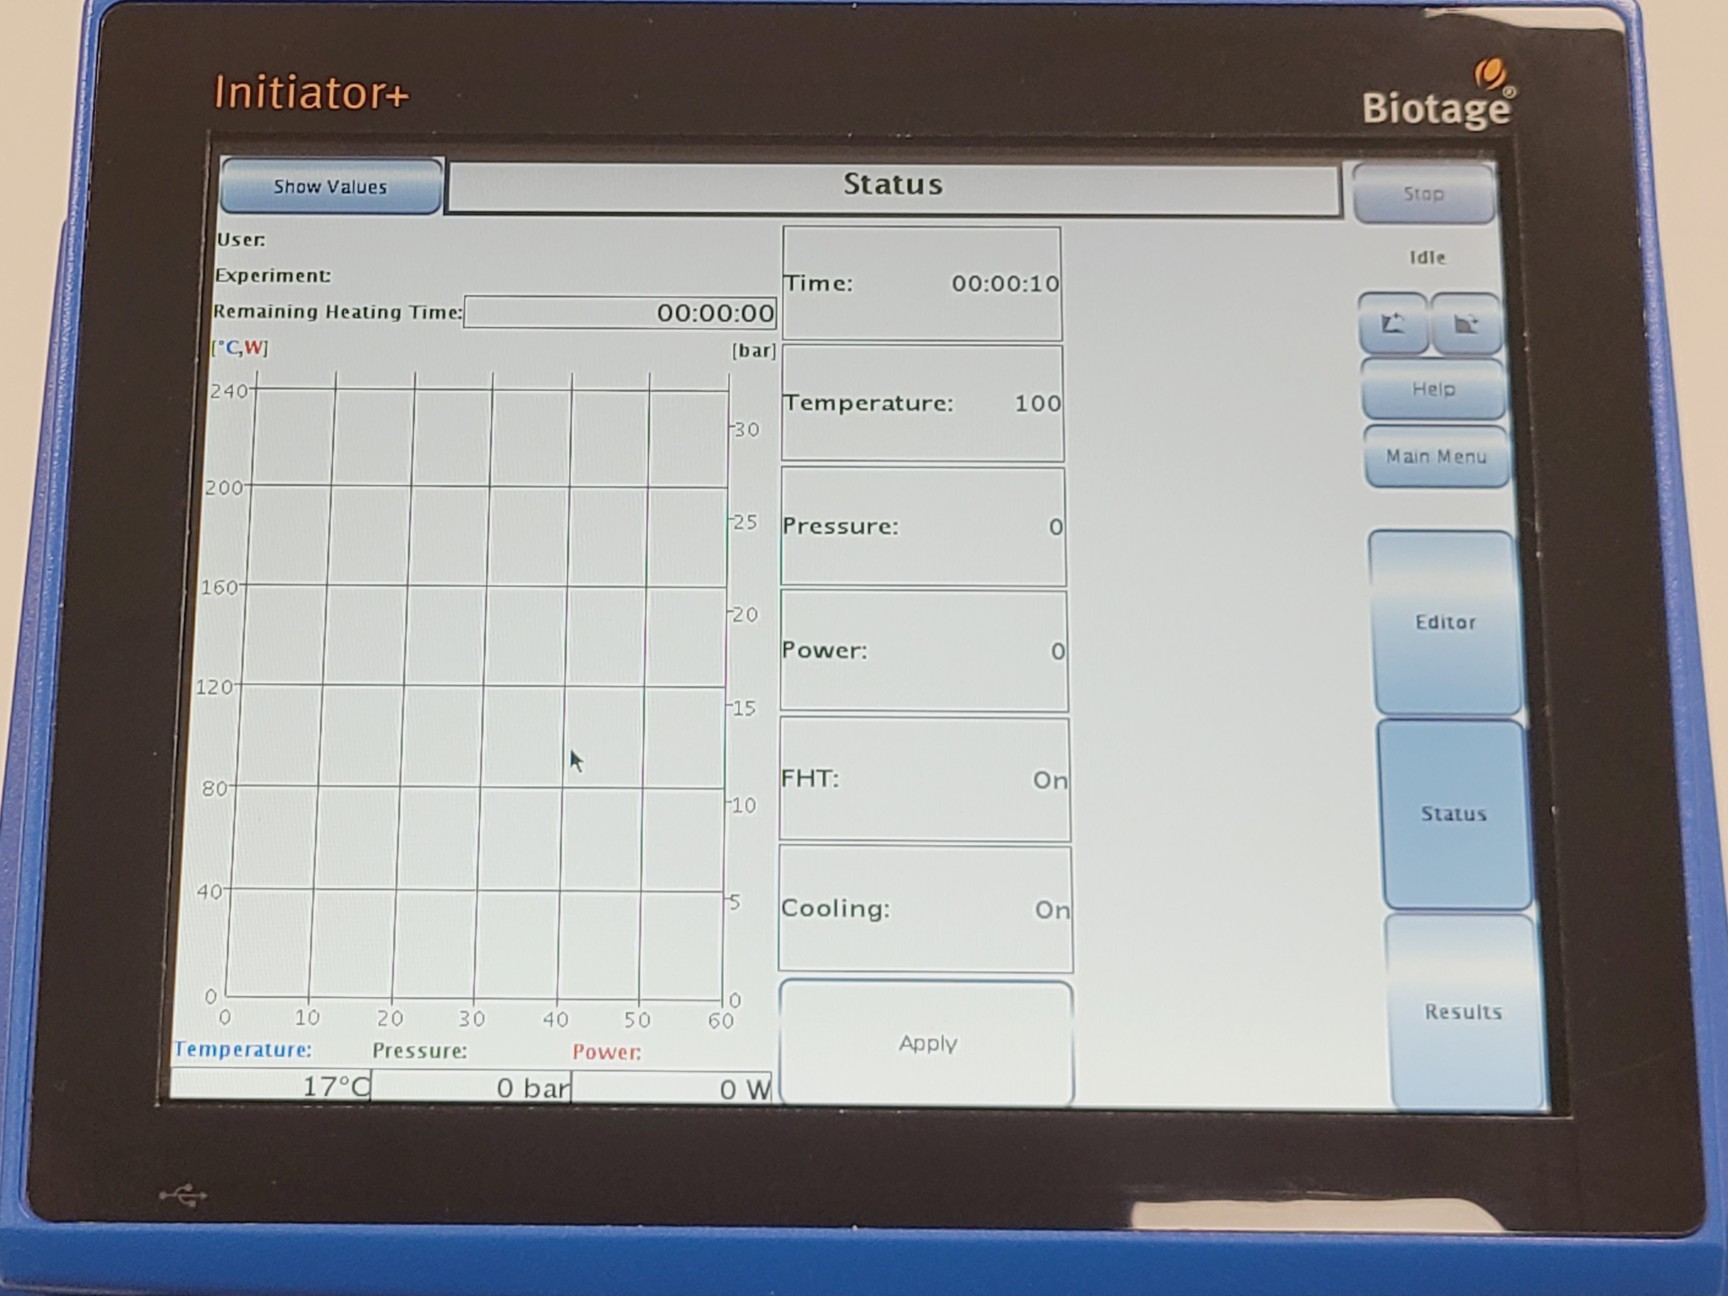Viewport: 1728px width, 1296px height.
Task: Switch to the Editor tab
Action: click(1446, 622)
